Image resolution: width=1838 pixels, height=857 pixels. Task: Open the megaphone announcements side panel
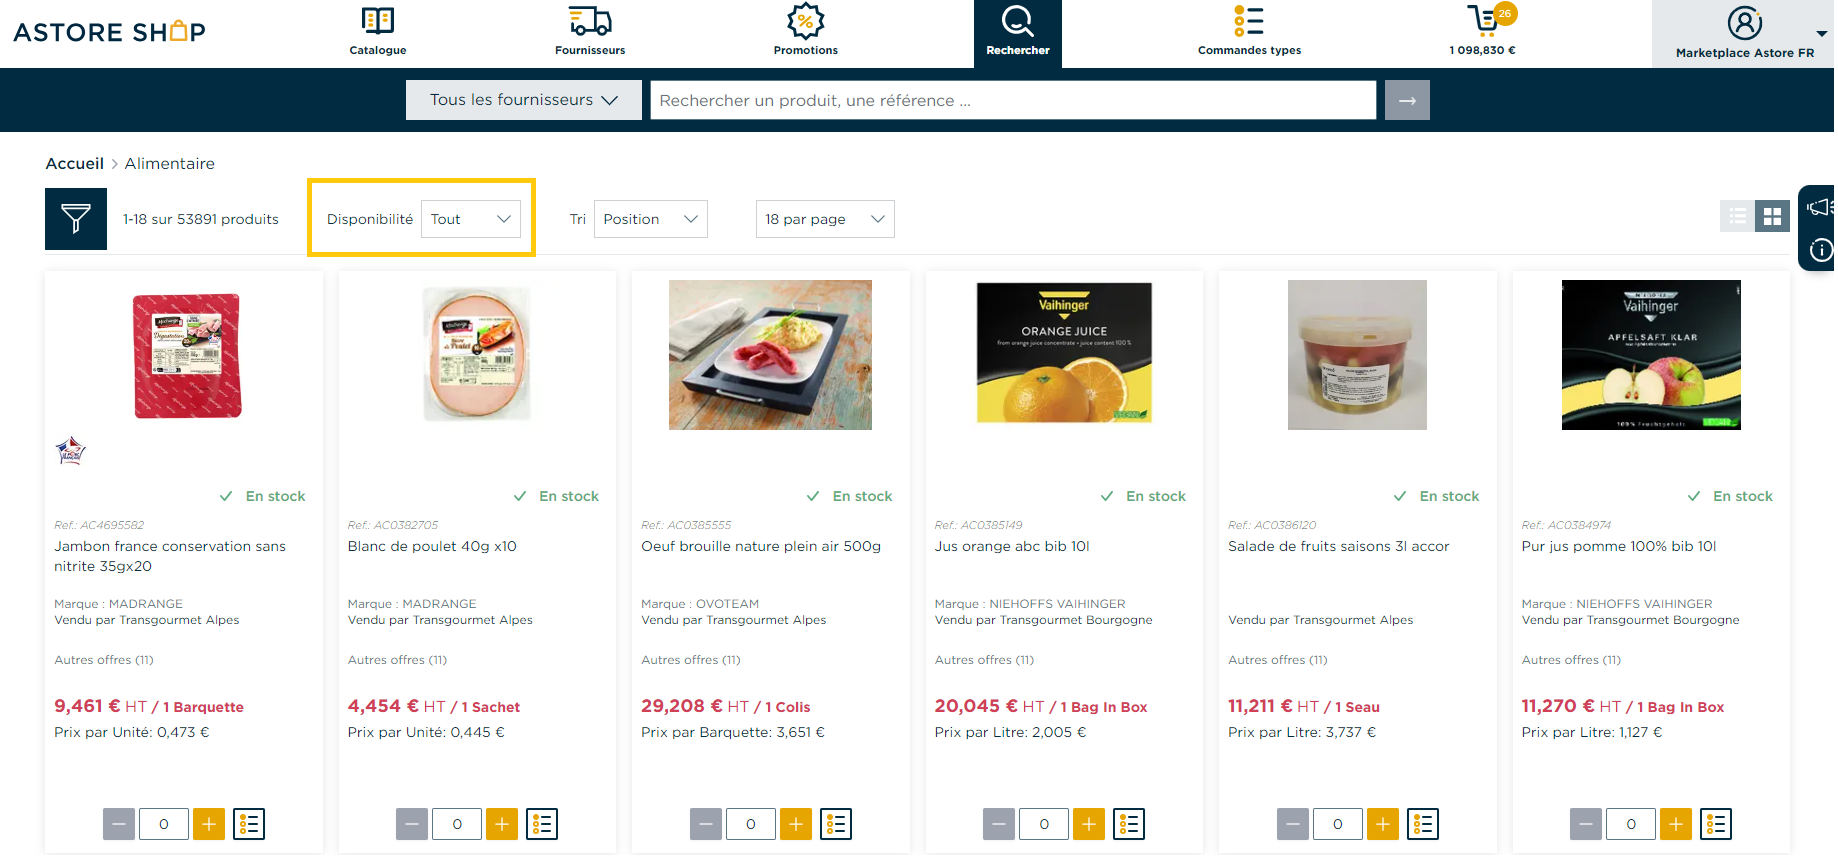[1819, 208]
